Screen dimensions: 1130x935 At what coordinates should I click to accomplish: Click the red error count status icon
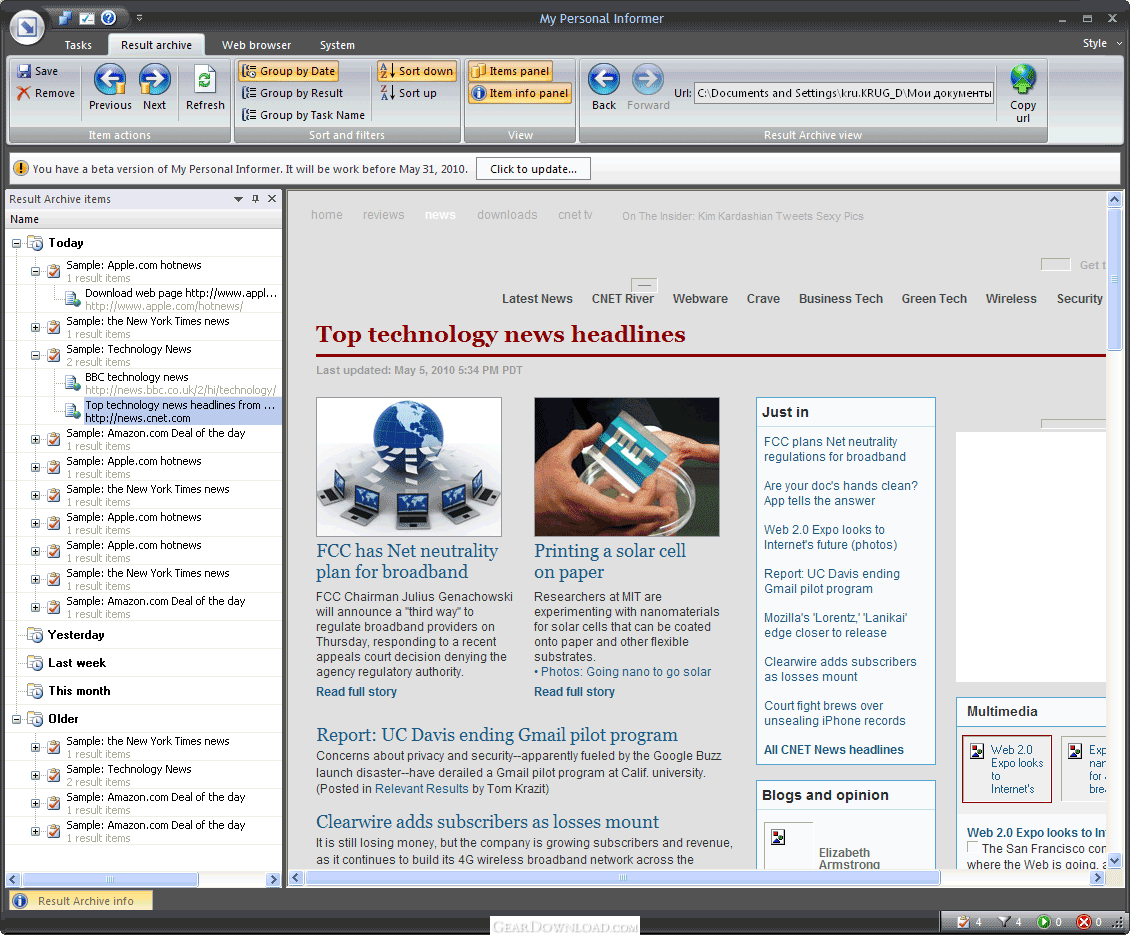point(1084,922)
